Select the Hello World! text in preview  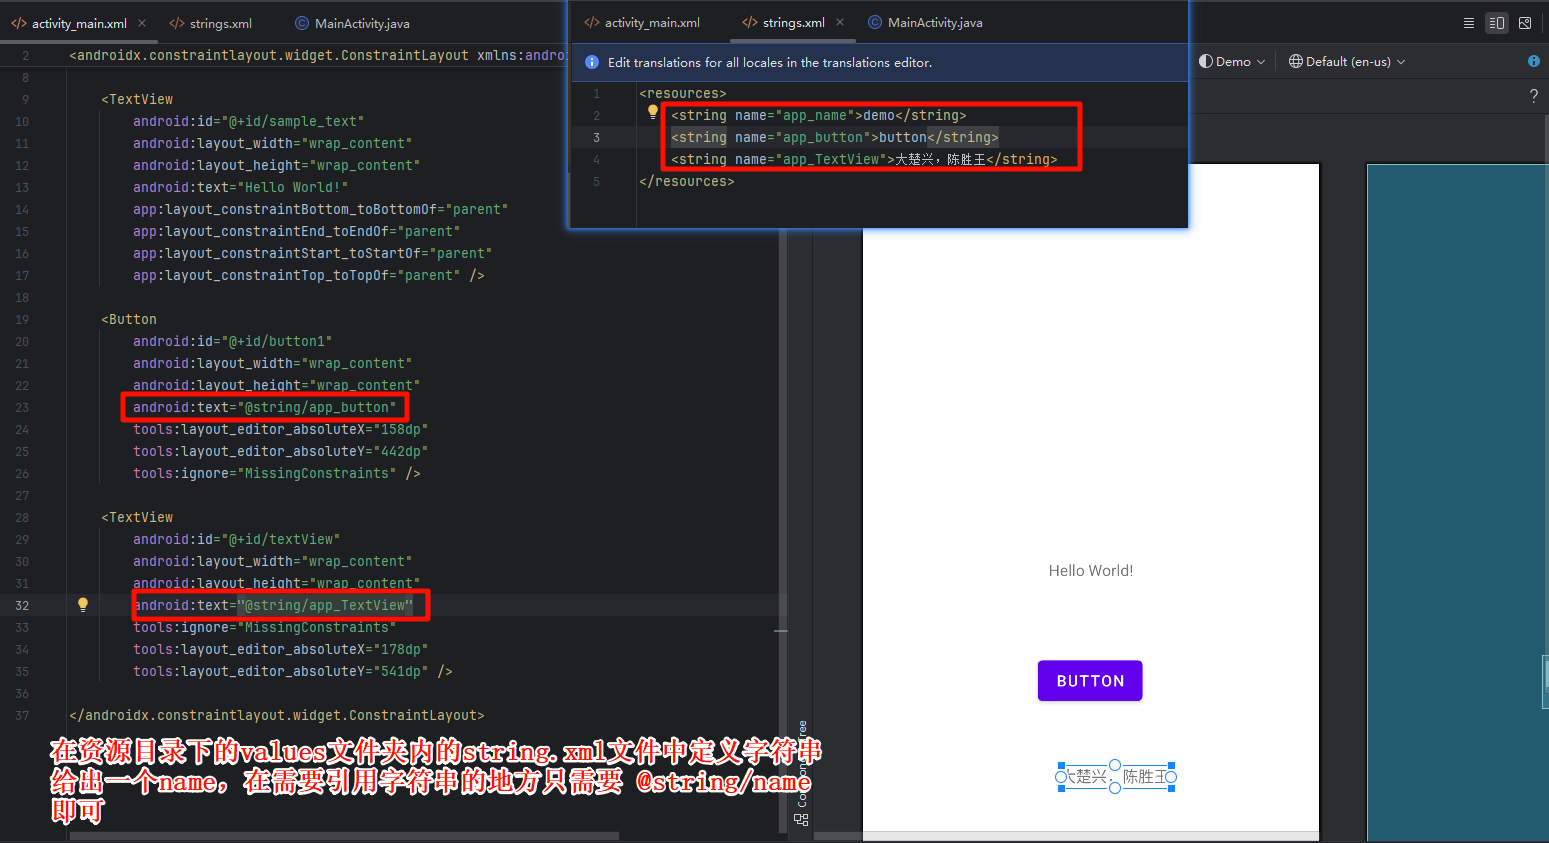coord(1090,571)
